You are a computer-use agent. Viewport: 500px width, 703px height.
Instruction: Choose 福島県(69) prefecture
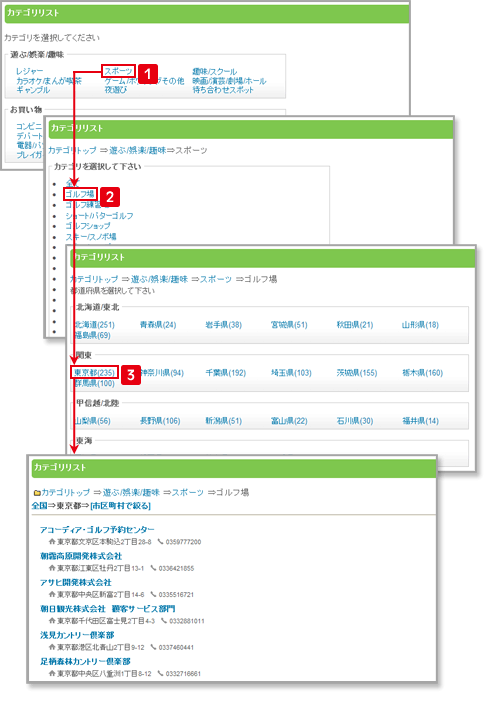point(92,335)
